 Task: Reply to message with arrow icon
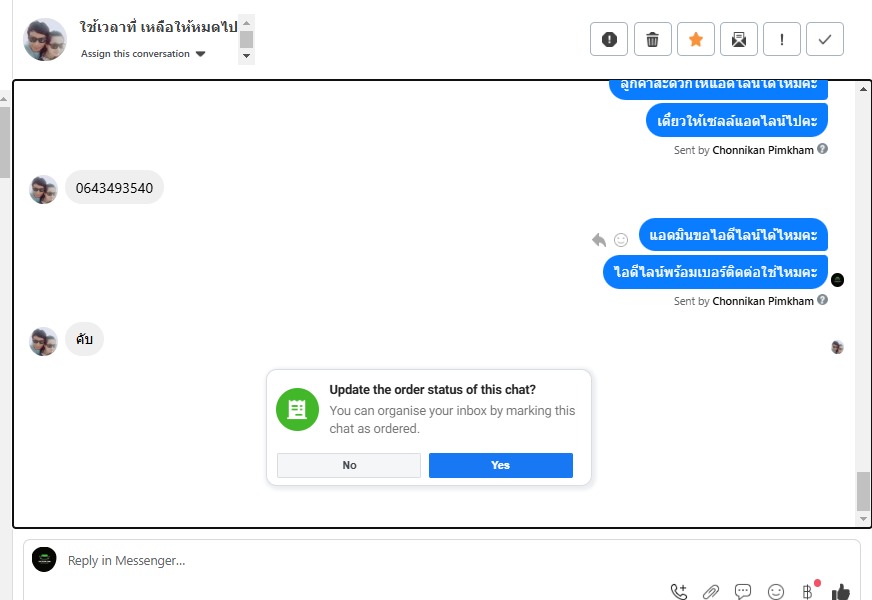point(599,240)
